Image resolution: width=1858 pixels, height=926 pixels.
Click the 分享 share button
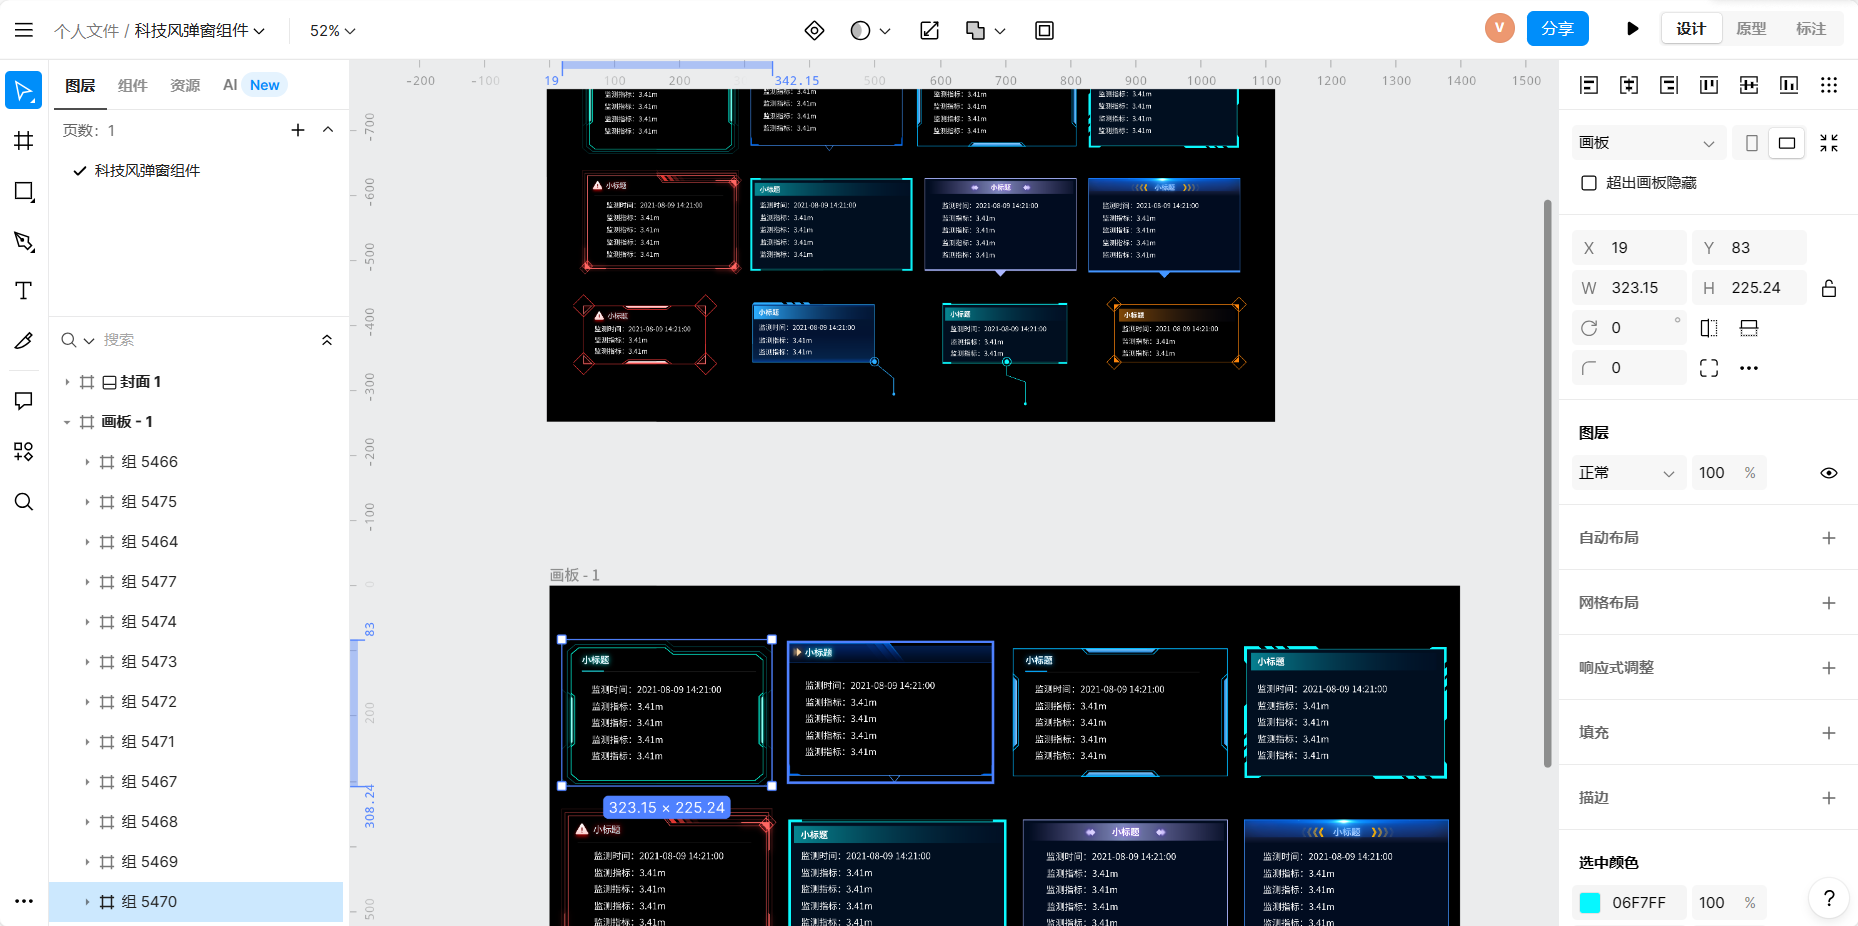1557,29
